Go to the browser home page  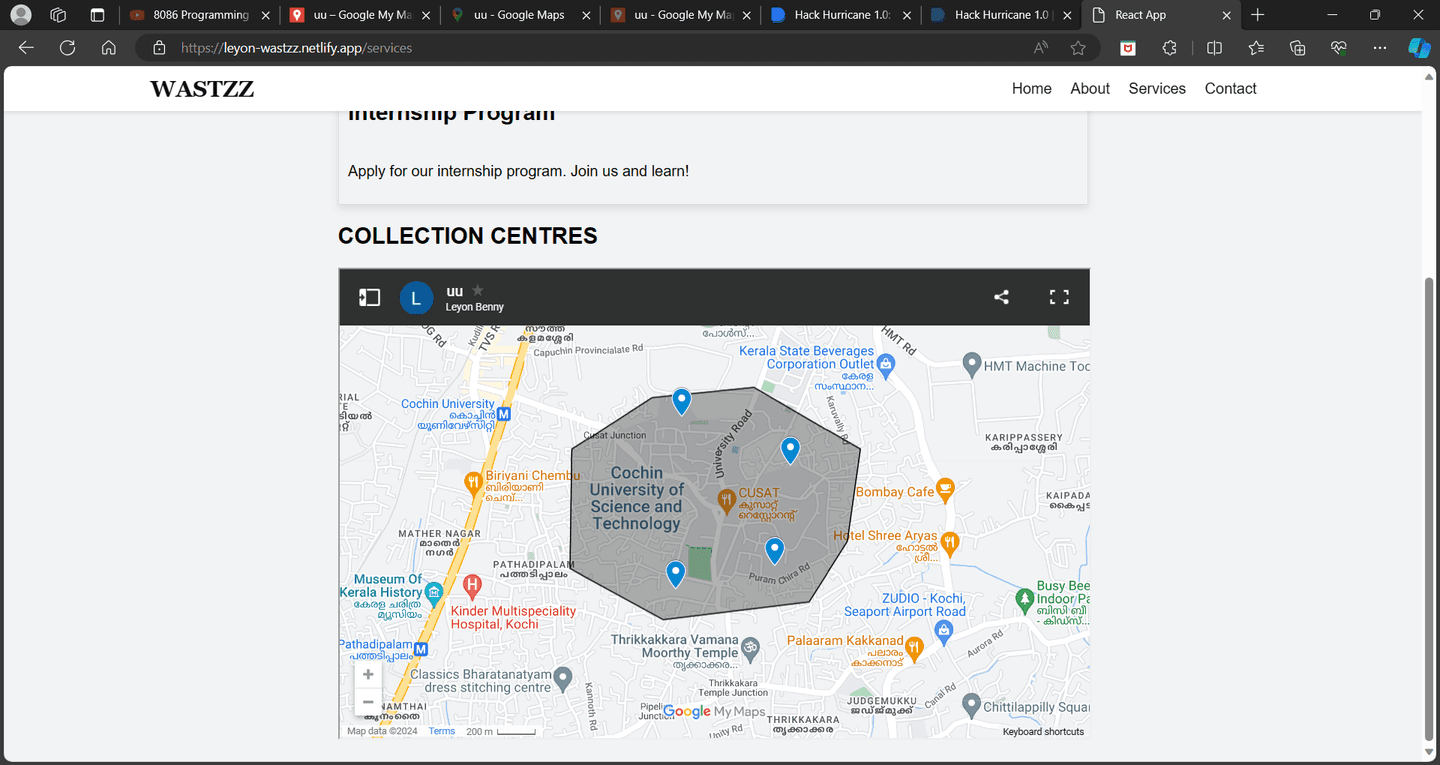[x=109, y=48]
